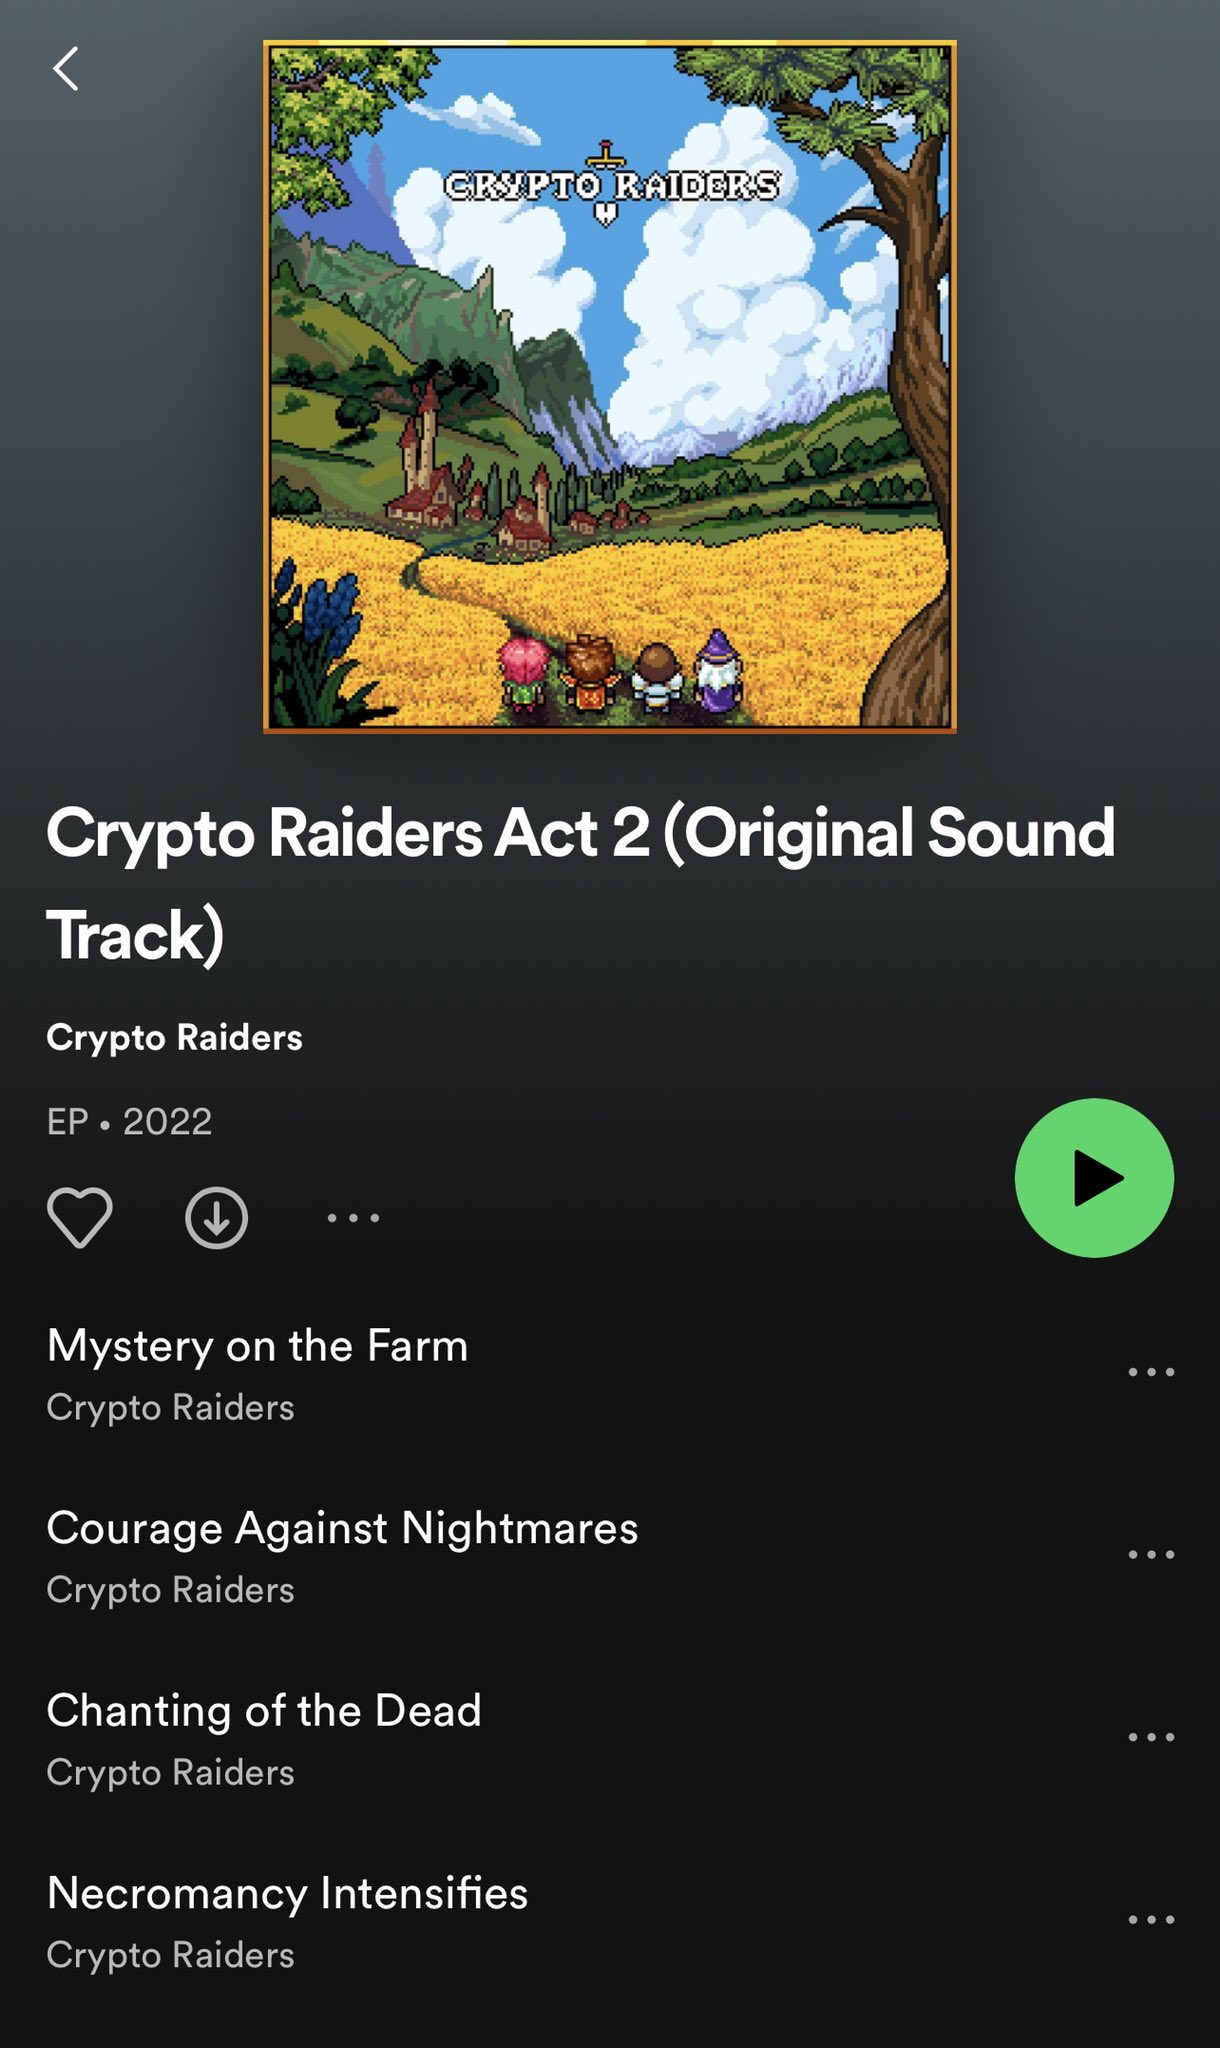Tap the artist name under Necromancy Intensifies
This screenshot has height=2048, width=1220.
(170, 1955)
